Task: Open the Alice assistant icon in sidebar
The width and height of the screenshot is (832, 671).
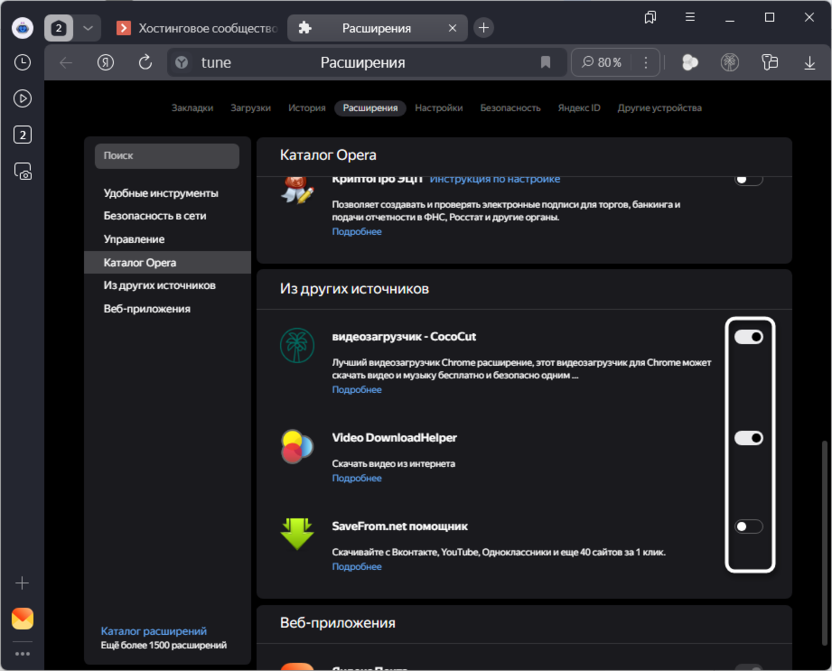Action: coord(22,28)
